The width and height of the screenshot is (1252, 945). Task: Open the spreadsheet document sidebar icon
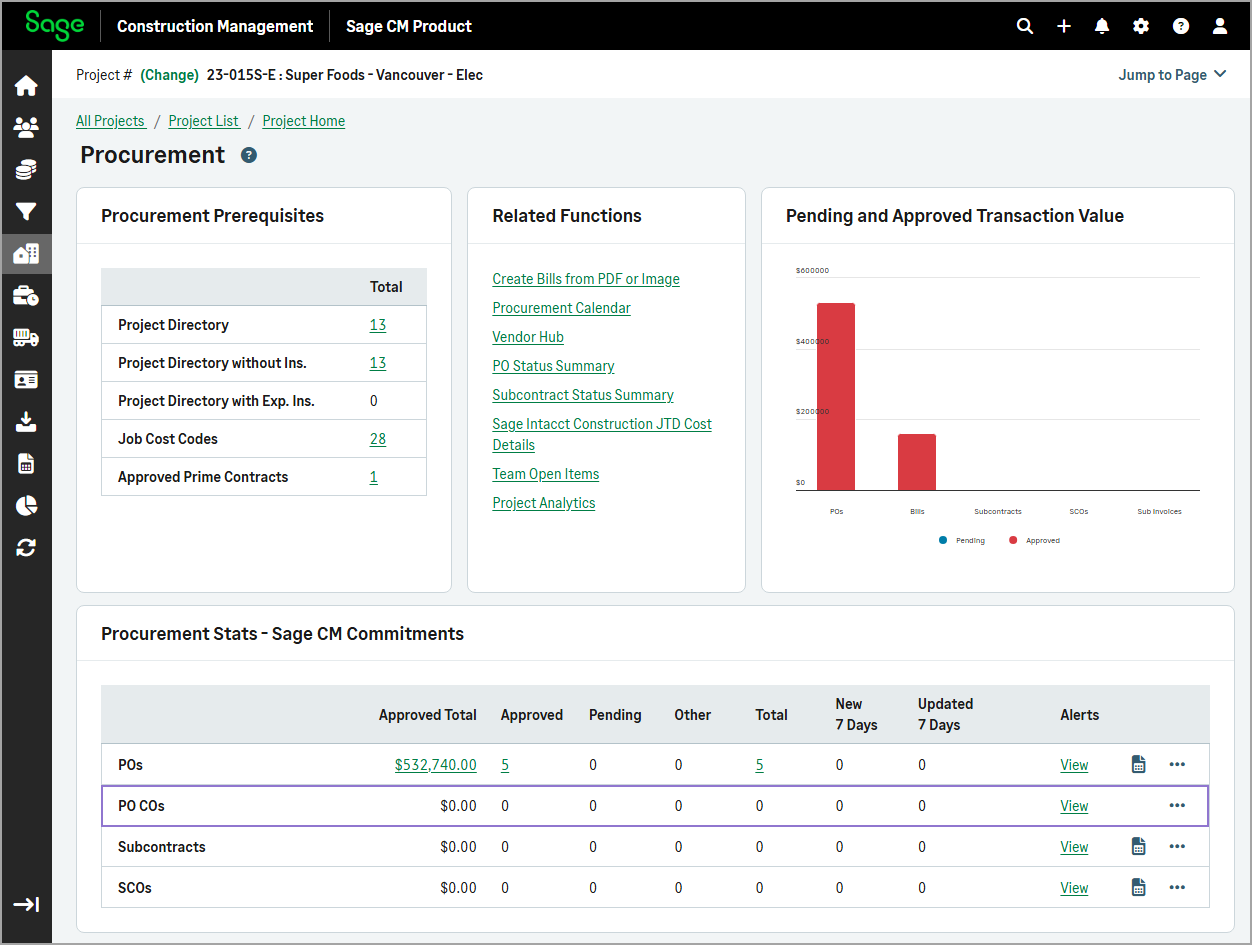(x=26, y=464)
